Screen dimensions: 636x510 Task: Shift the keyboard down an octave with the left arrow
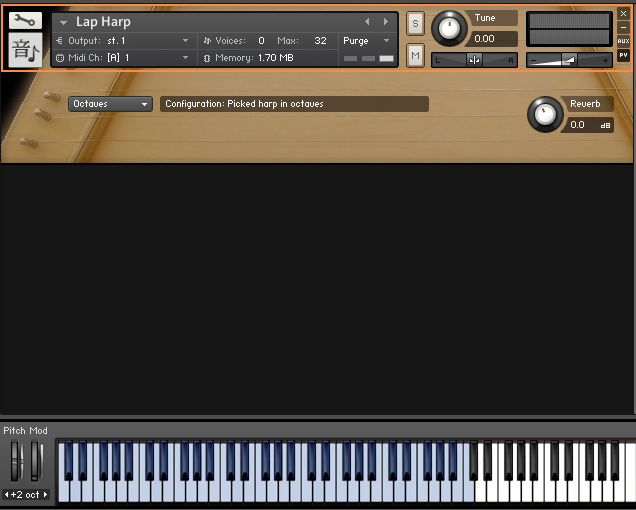pyautogui.click(x=6, y=495)
